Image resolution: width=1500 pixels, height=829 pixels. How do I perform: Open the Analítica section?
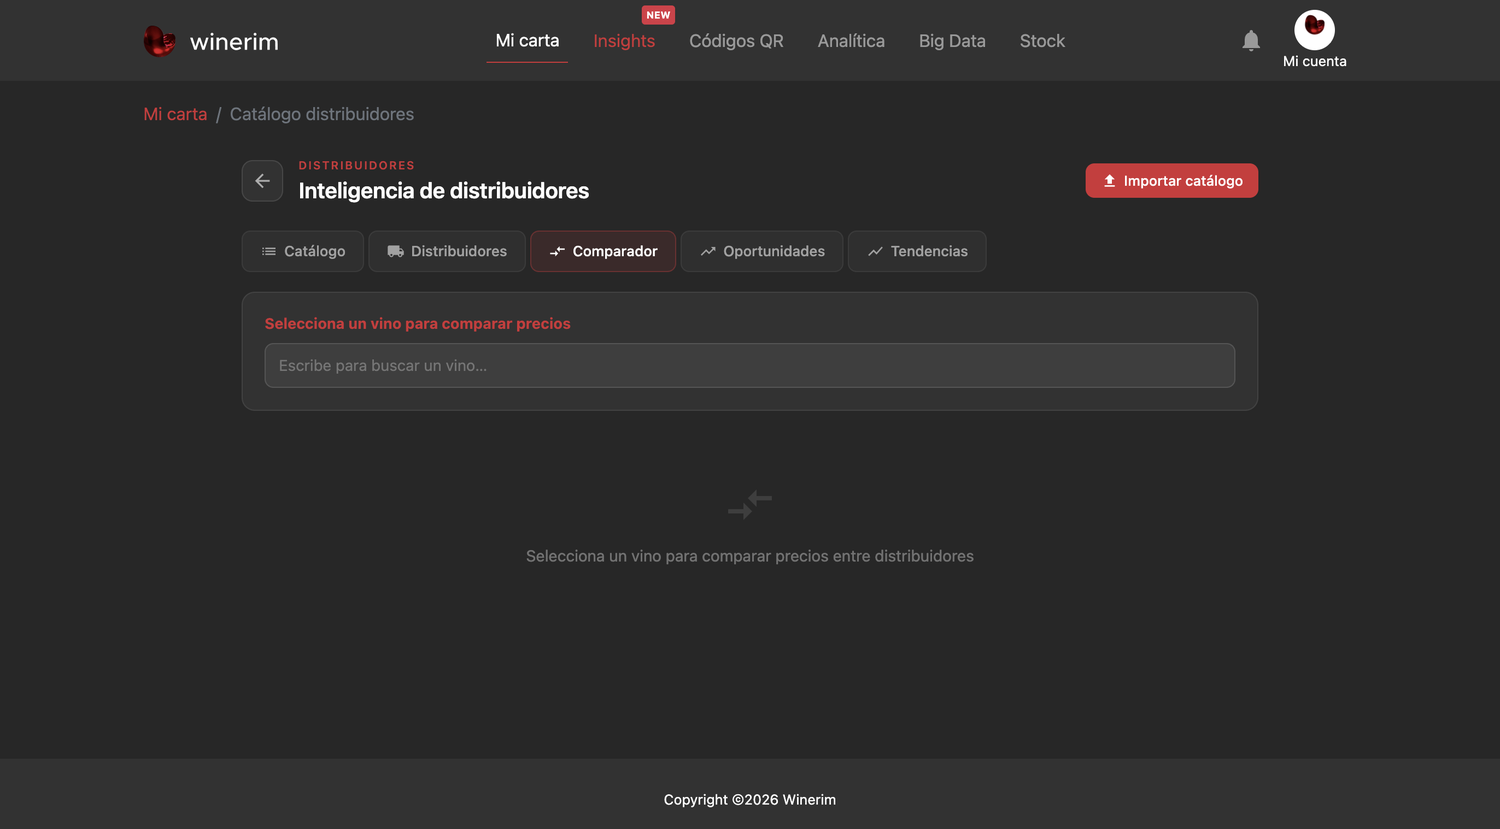[851, 41]
